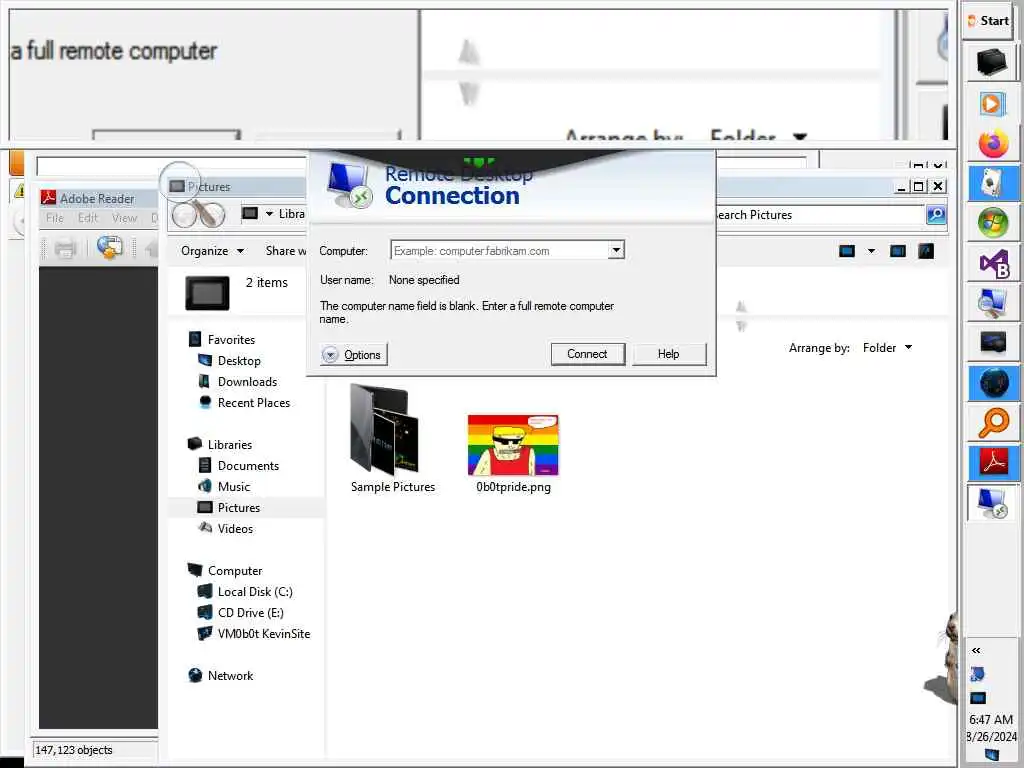1024x768 pixels.
Task: Show hidden tray icons chevron
Action: (x=976, y=650)
